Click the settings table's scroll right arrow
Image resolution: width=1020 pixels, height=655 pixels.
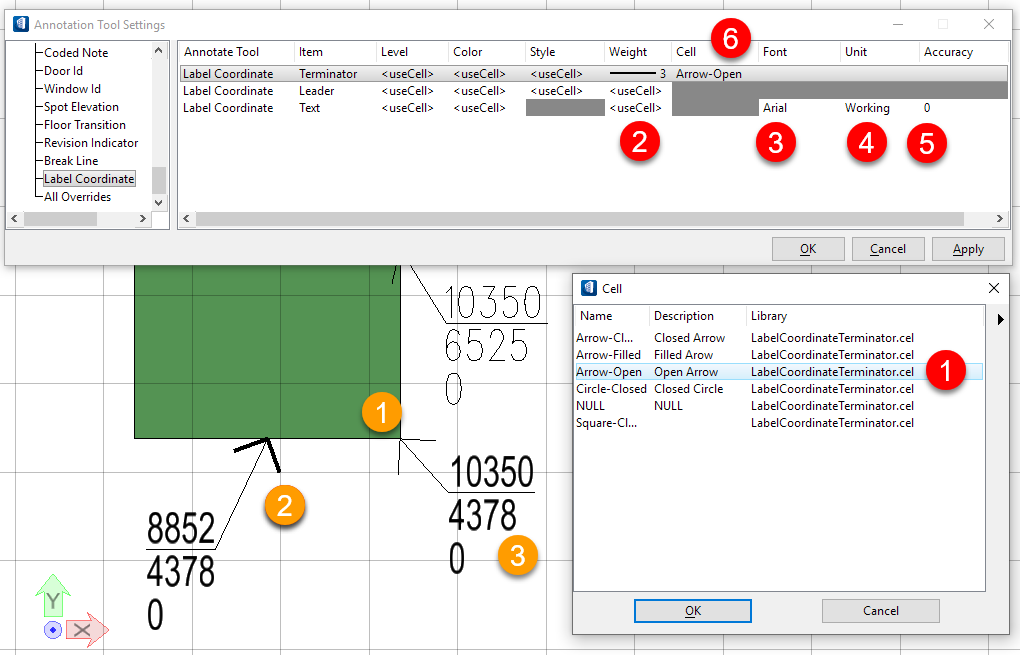click(x=1000, y=219)
